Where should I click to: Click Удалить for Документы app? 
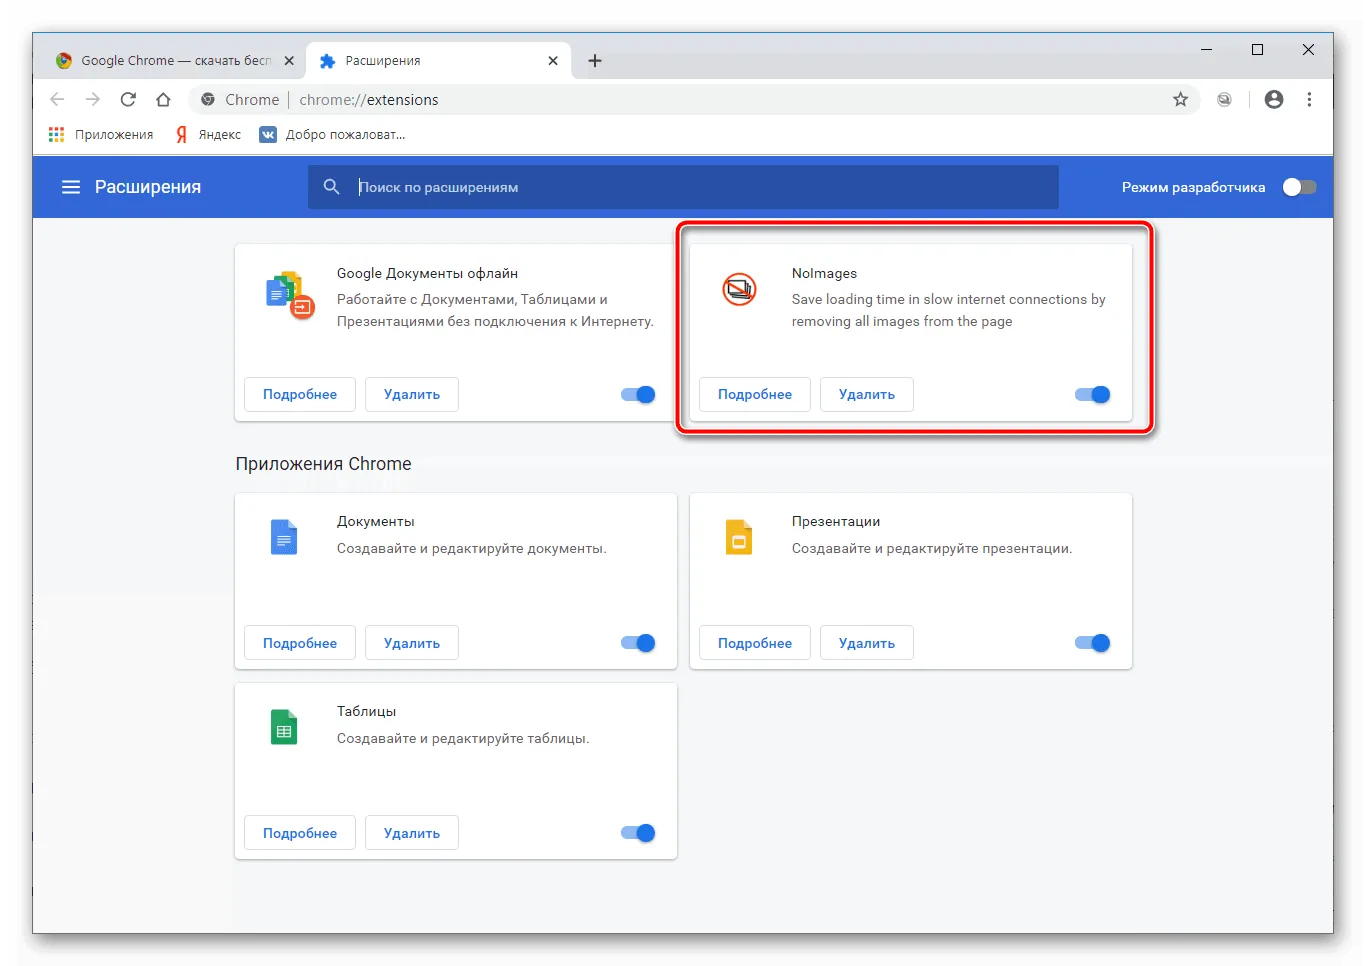pyautogui.click(x=412, y=643)
